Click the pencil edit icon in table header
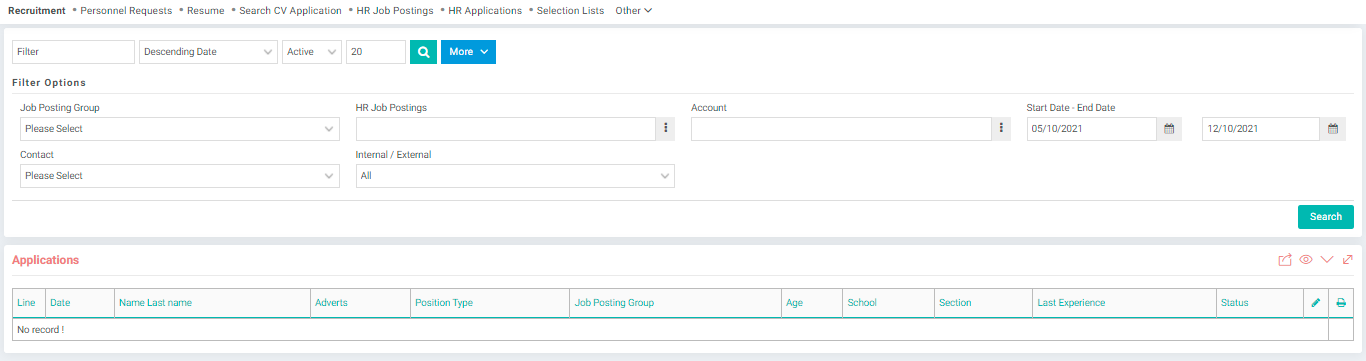Viewport: 1366px width, 361px height. [x=1316, y=303]
